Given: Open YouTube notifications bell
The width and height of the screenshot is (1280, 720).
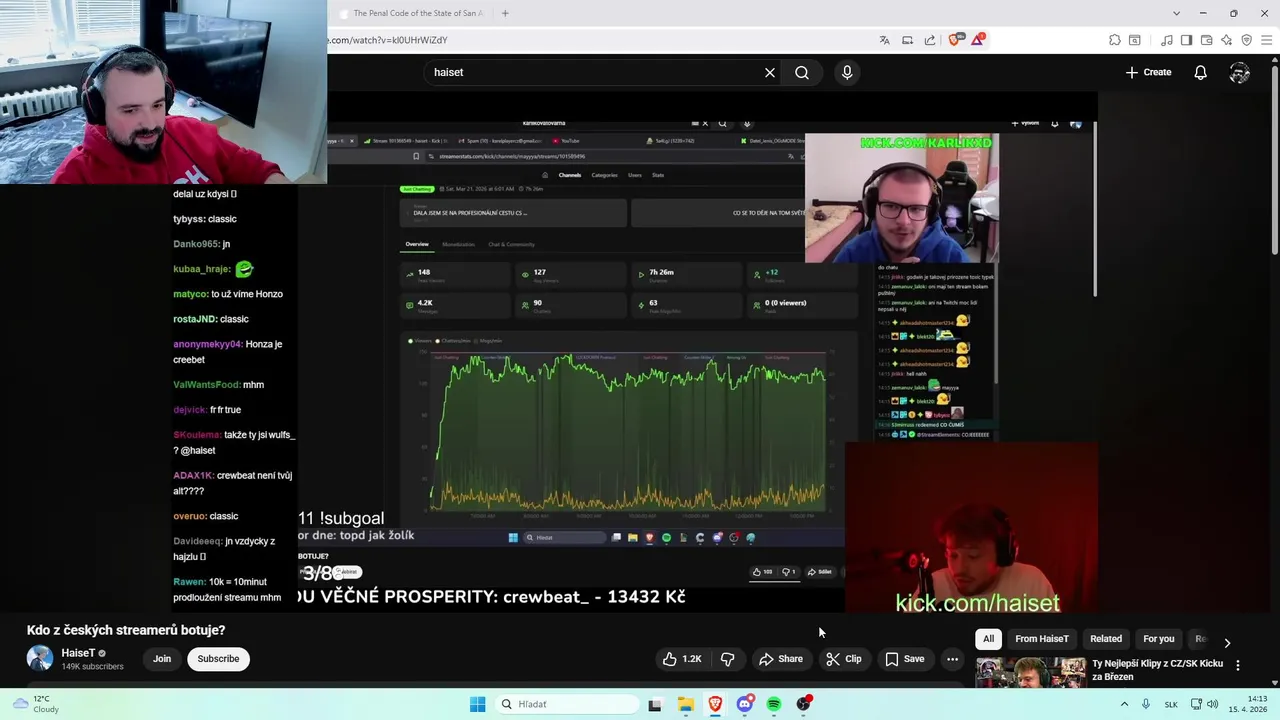Looking at the screenshot, I should pyautogui.click(x=1200, y=72).
